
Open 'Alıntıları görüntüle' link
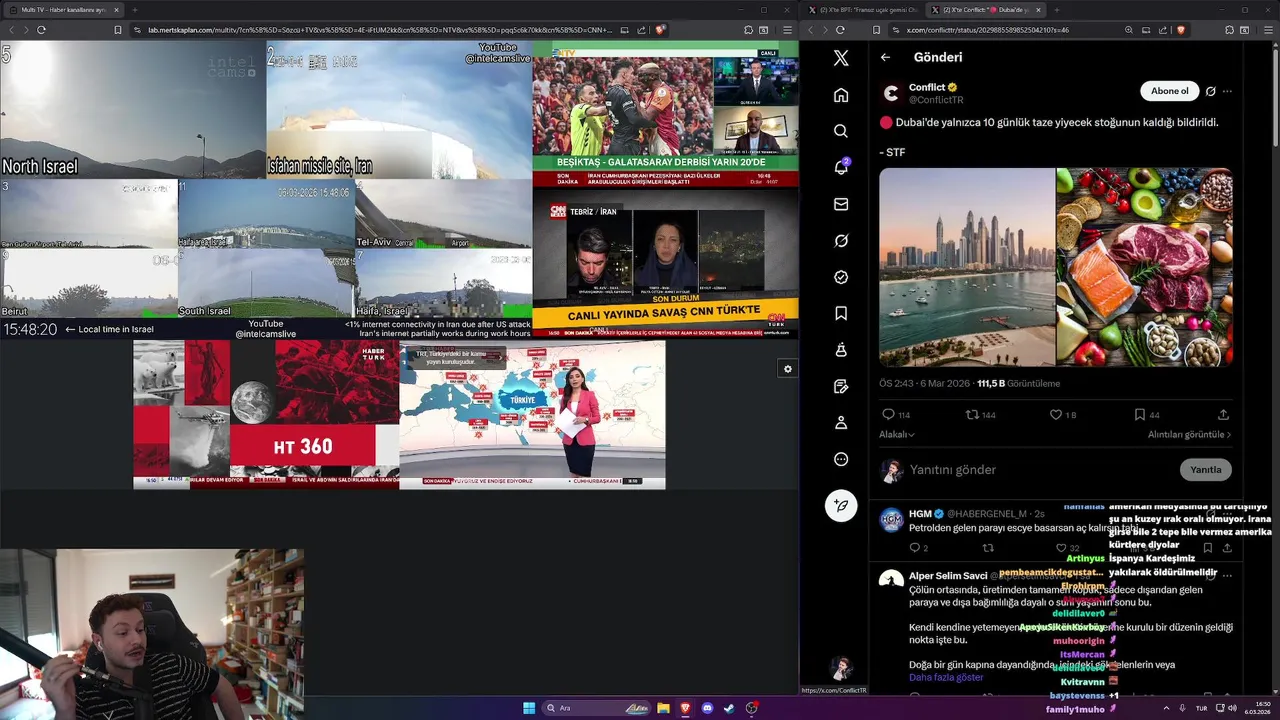1189,434
